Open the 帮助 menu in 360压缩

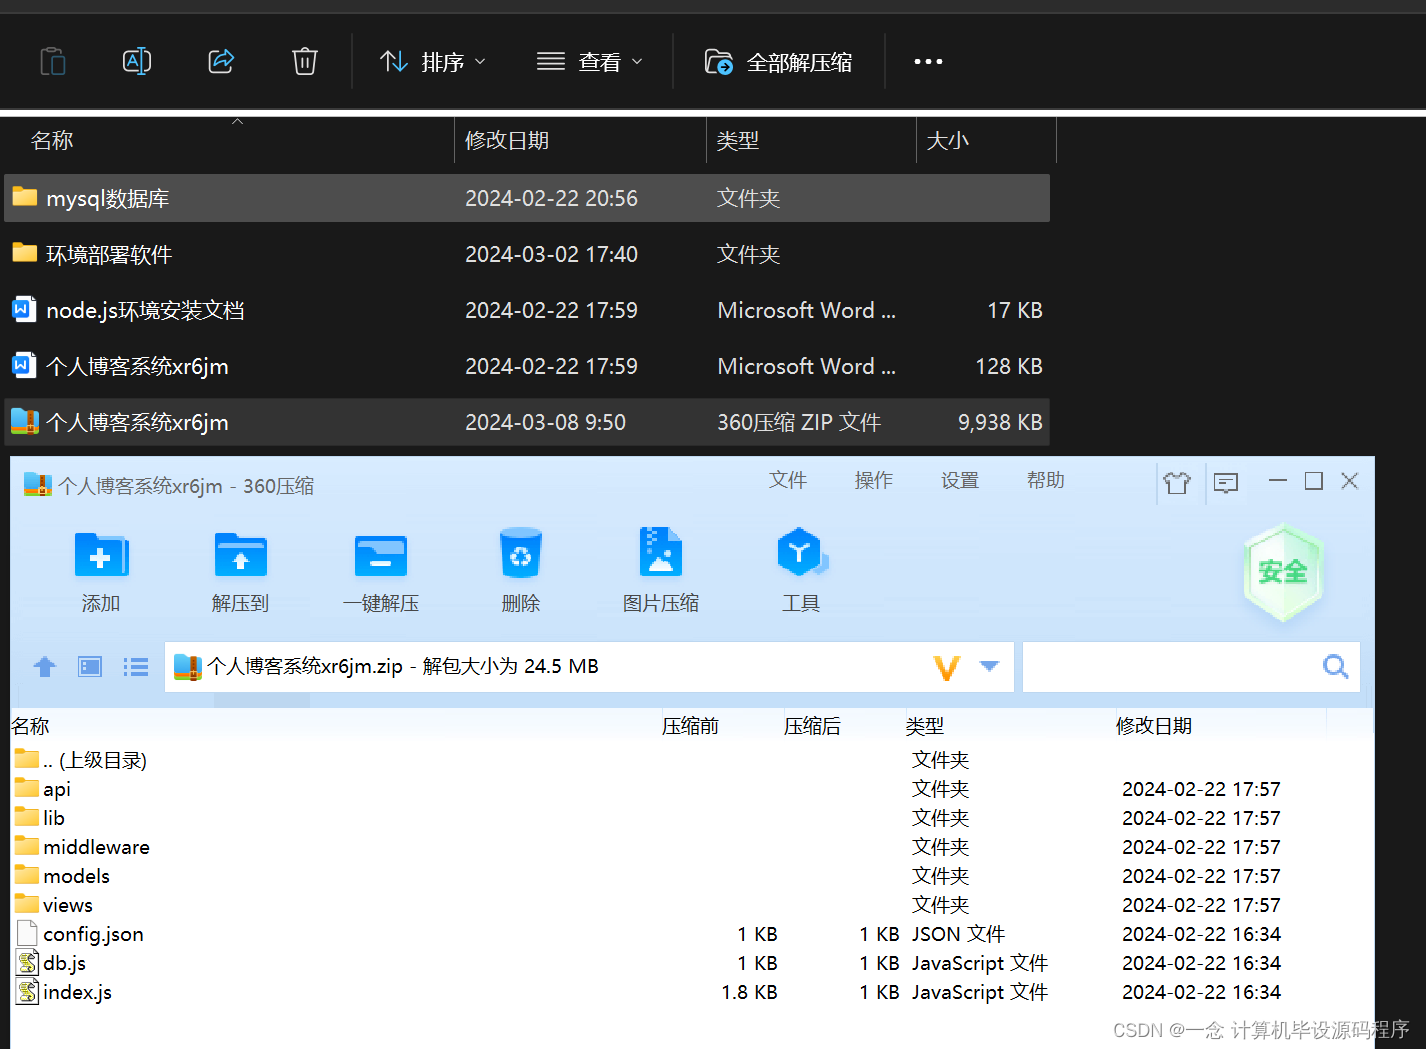click(1044, 481)
